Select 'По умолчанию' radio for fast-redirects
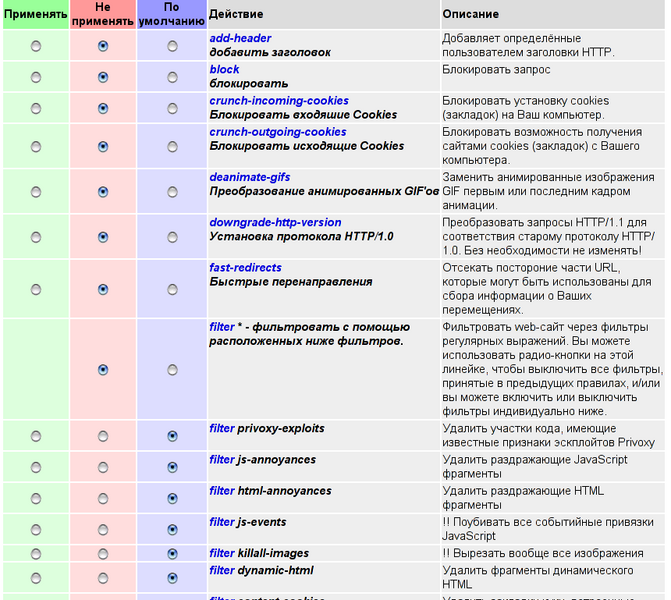Screen dimensions: 671x600 pos(172,289)
